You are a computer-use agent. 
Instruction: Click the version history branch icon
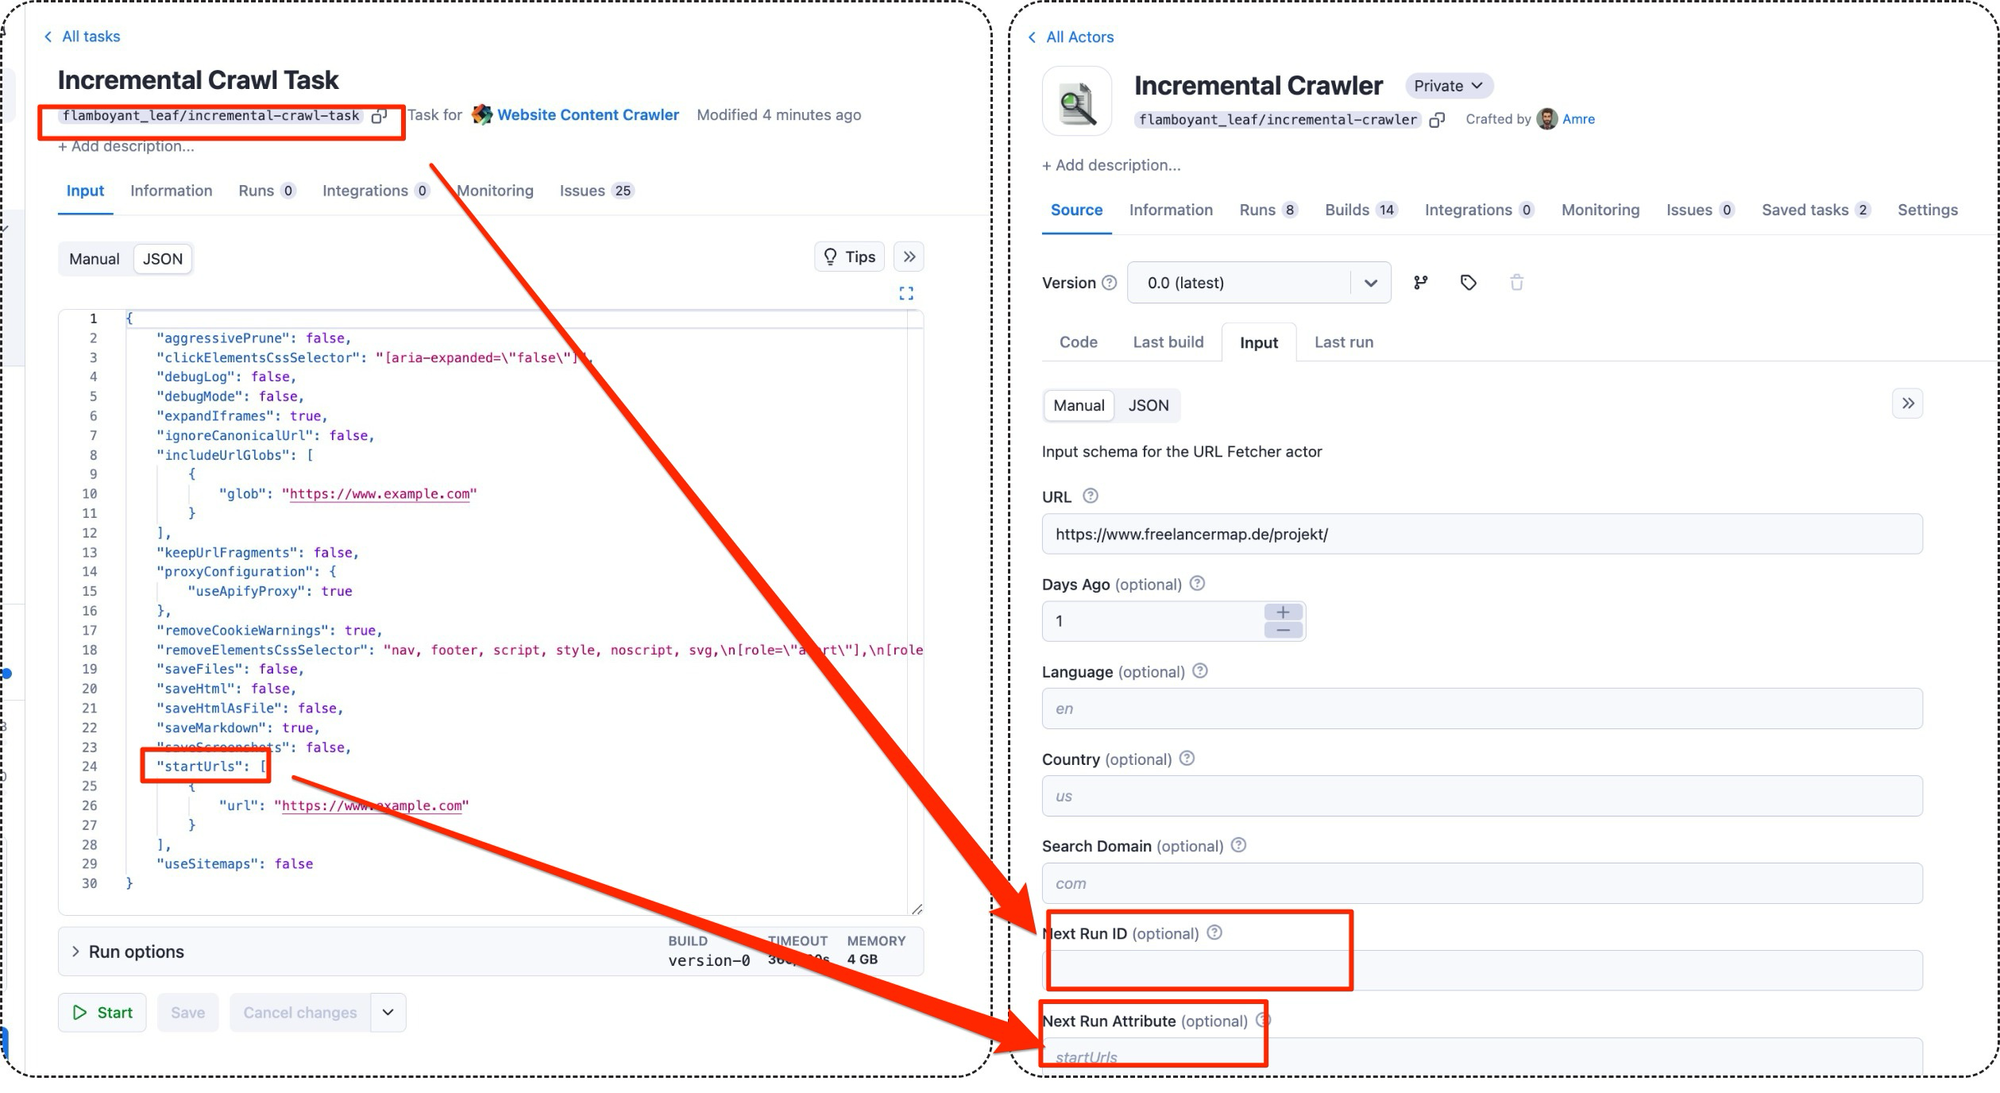coord(1420,282)
